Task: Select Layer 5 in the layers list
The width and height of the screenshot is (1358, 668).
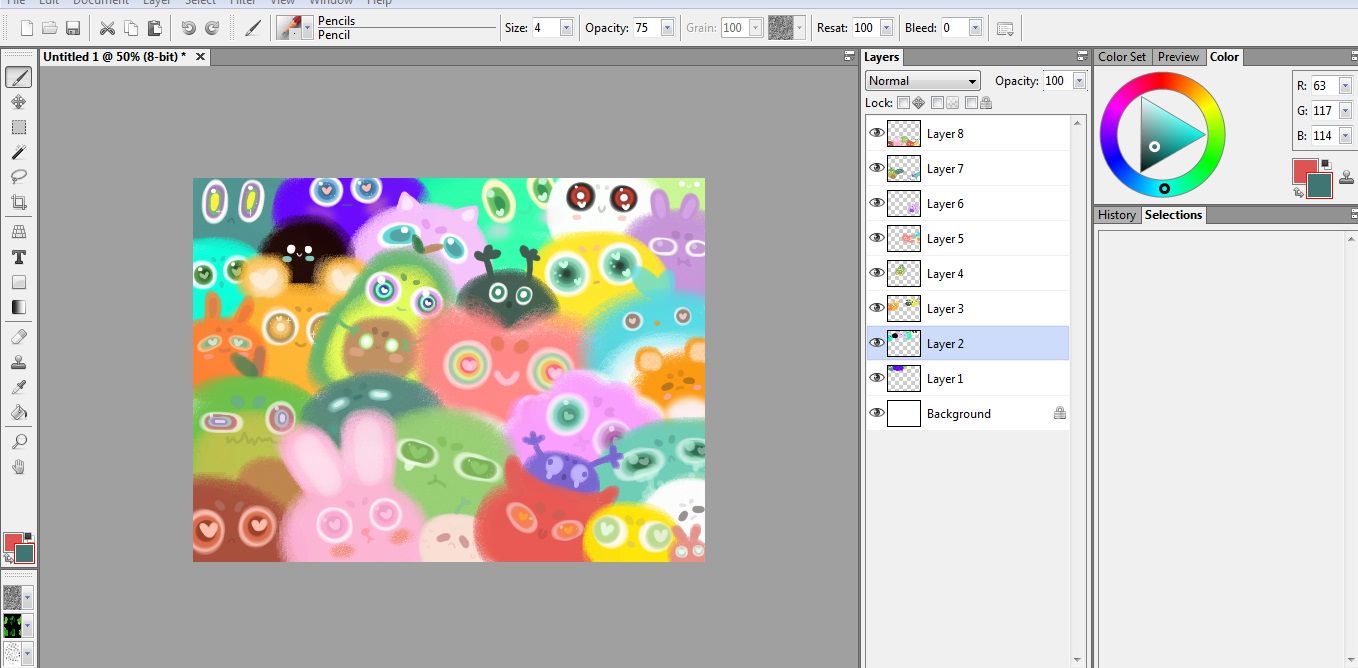Action: 945,239
